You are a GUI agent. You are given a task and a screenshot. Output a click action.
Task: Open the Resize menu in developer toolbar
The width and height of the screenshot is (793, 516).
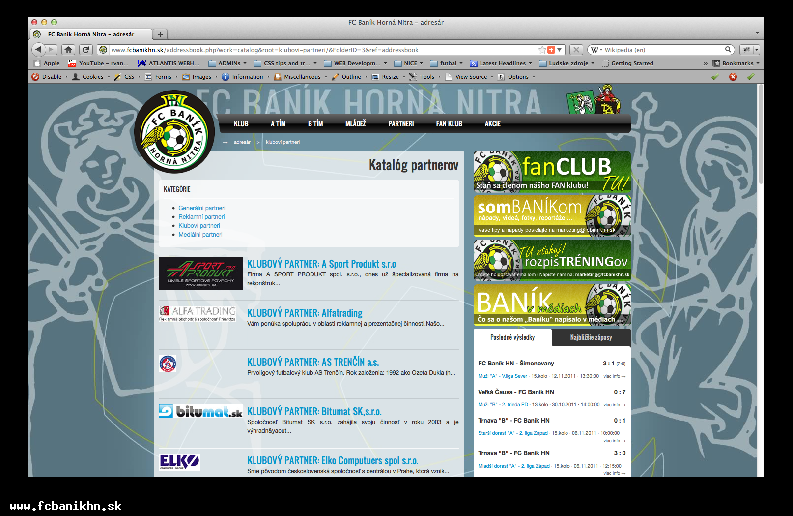pos(386,77)
